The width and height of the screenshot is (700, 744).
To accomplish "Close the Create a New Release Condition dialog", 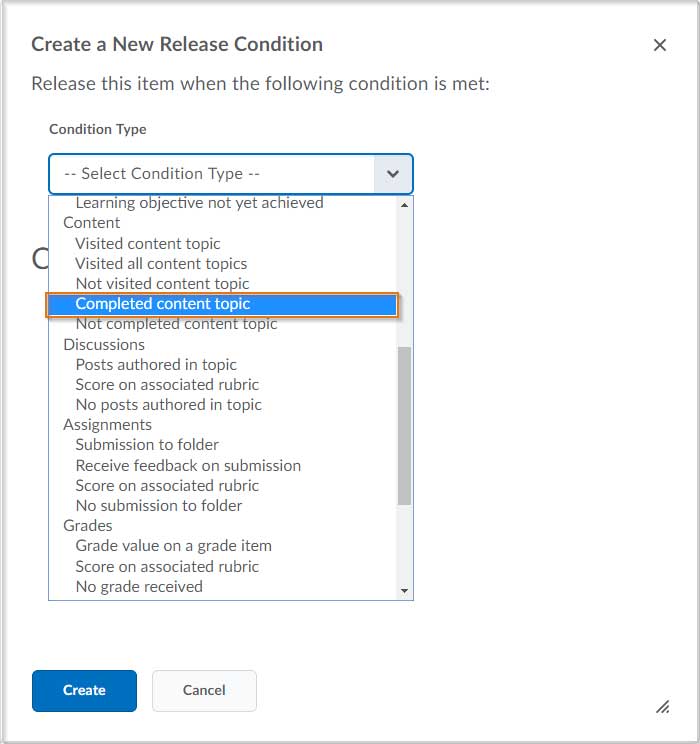I will (x=659, y=45).
